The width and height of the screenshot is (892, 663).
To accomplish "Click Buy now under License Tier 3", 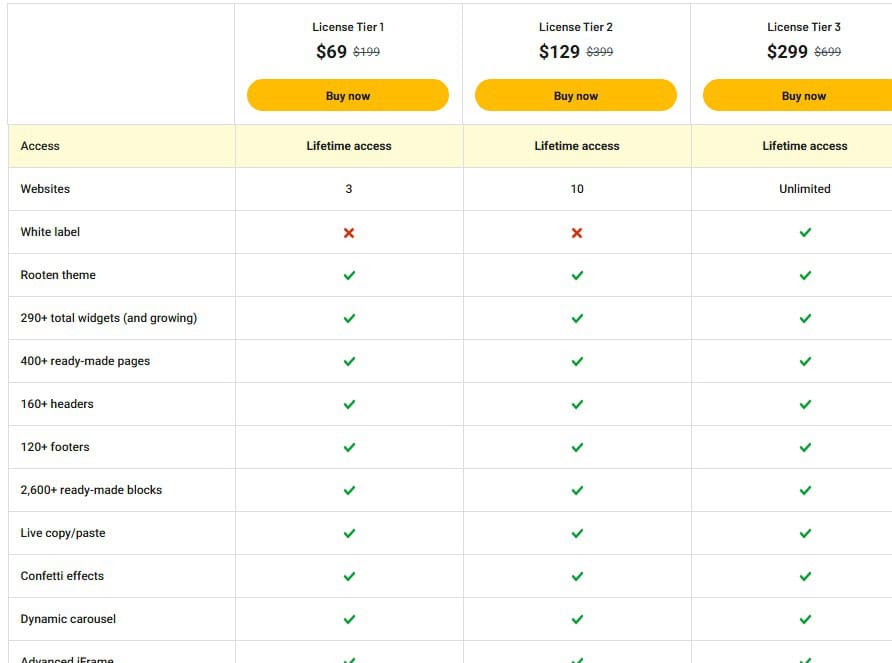I will (x=804, y=95).
